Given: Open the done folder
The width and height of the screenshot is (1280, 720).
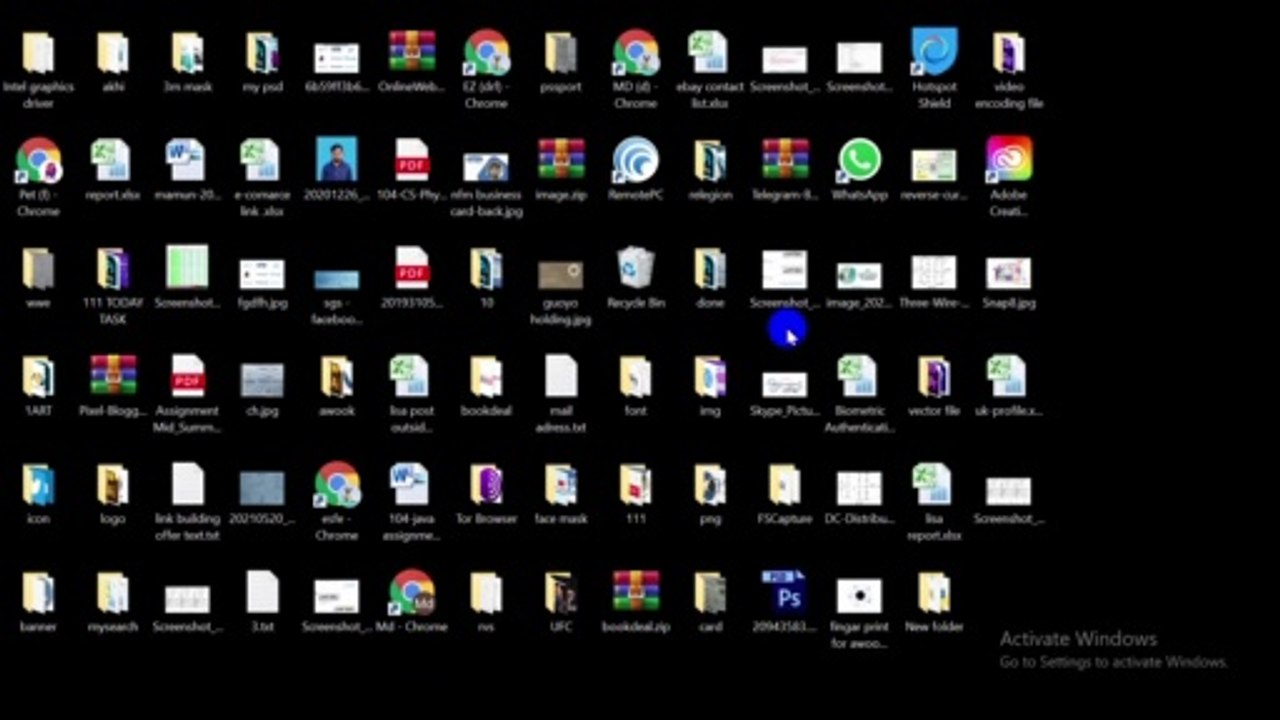Looking at the screenshot, I should [710, 269].
